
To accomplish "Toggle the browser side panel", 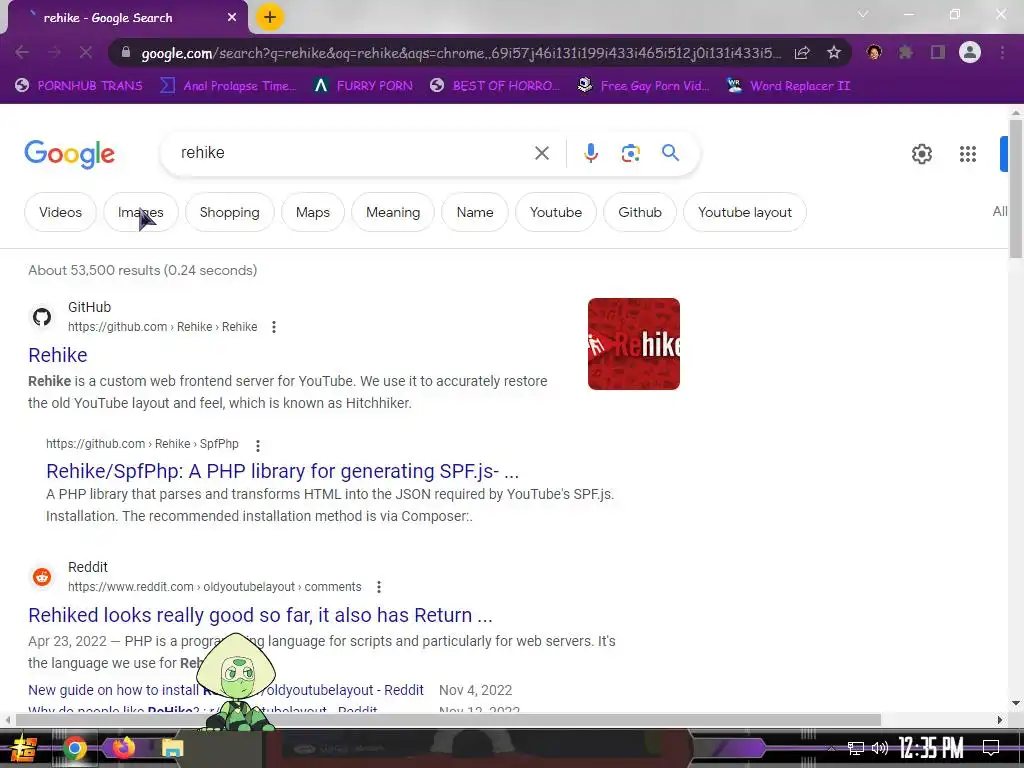I will pyautogui.click(x=938, y=52).
